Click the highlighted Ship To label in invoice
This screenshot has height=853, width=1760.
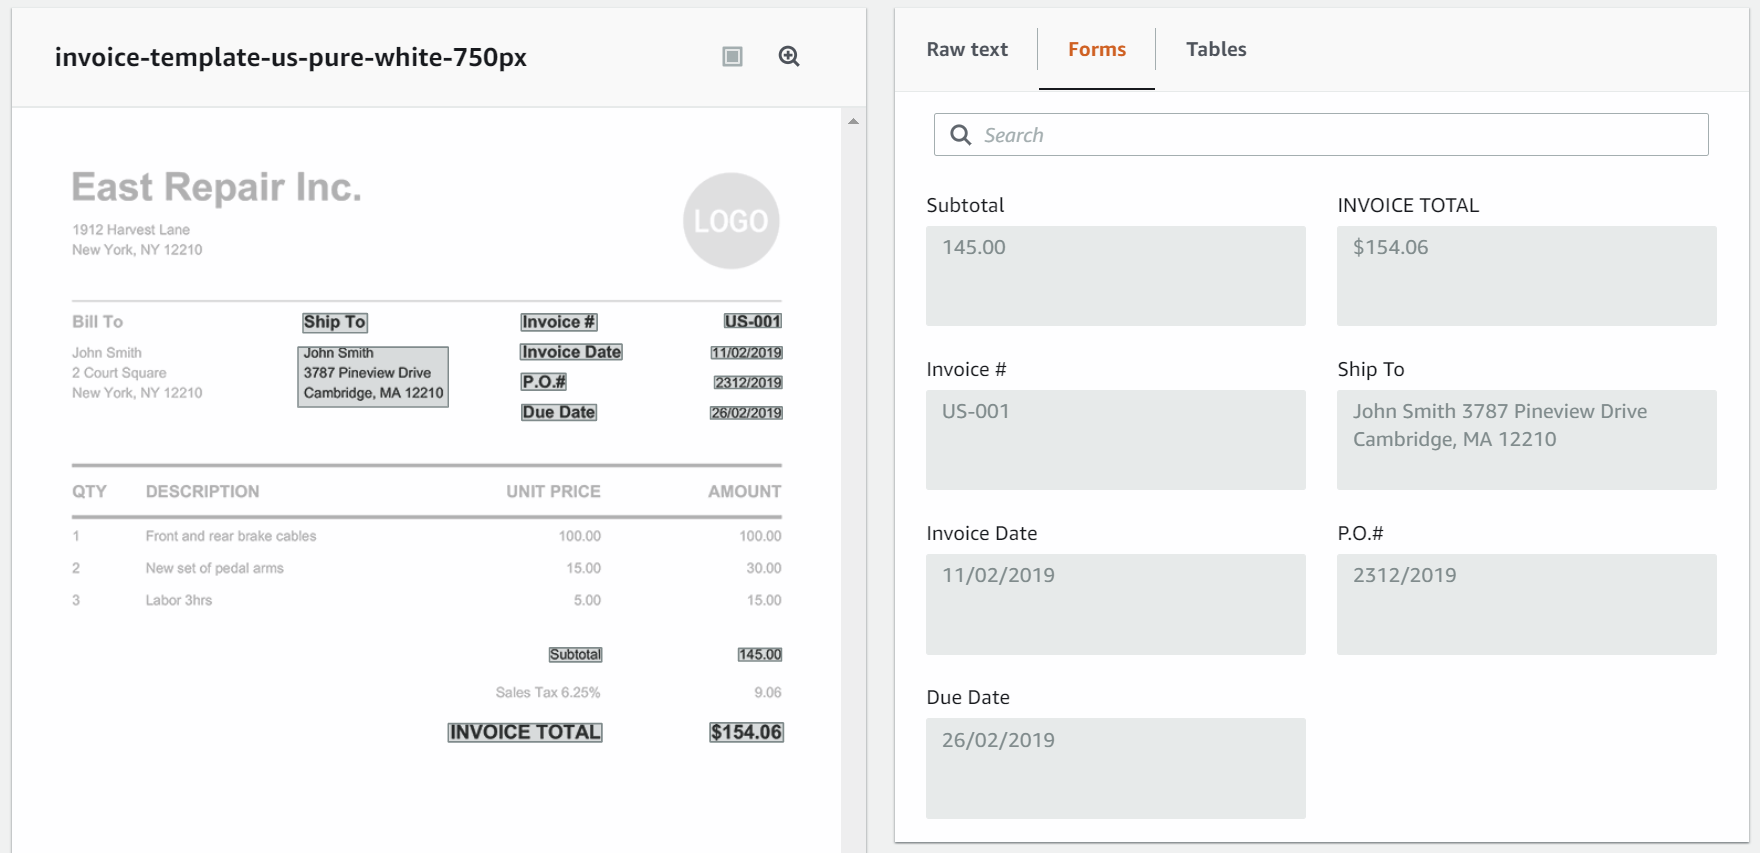pos(335,322)
